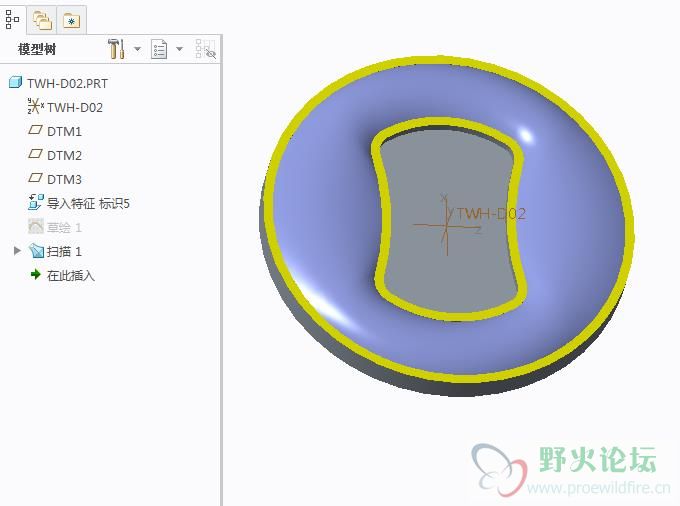Click 模型树 panel title
Viewport: 680px width, 506px height.
tap(37, 49)
